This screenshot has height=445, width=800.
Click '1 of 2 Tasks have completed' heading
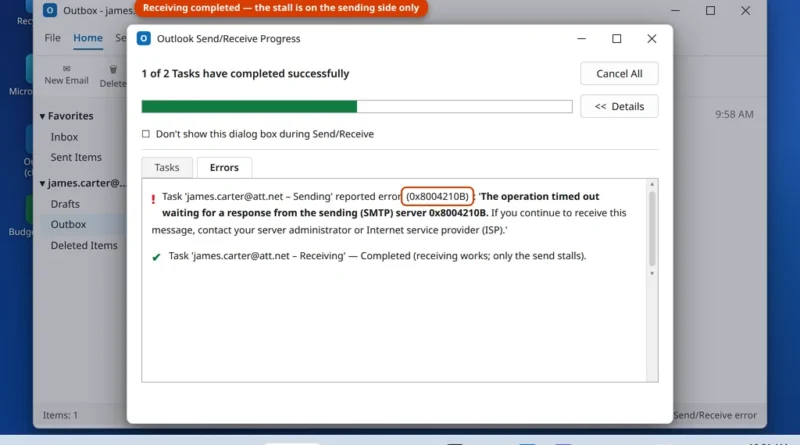click(x=245, y=73)
